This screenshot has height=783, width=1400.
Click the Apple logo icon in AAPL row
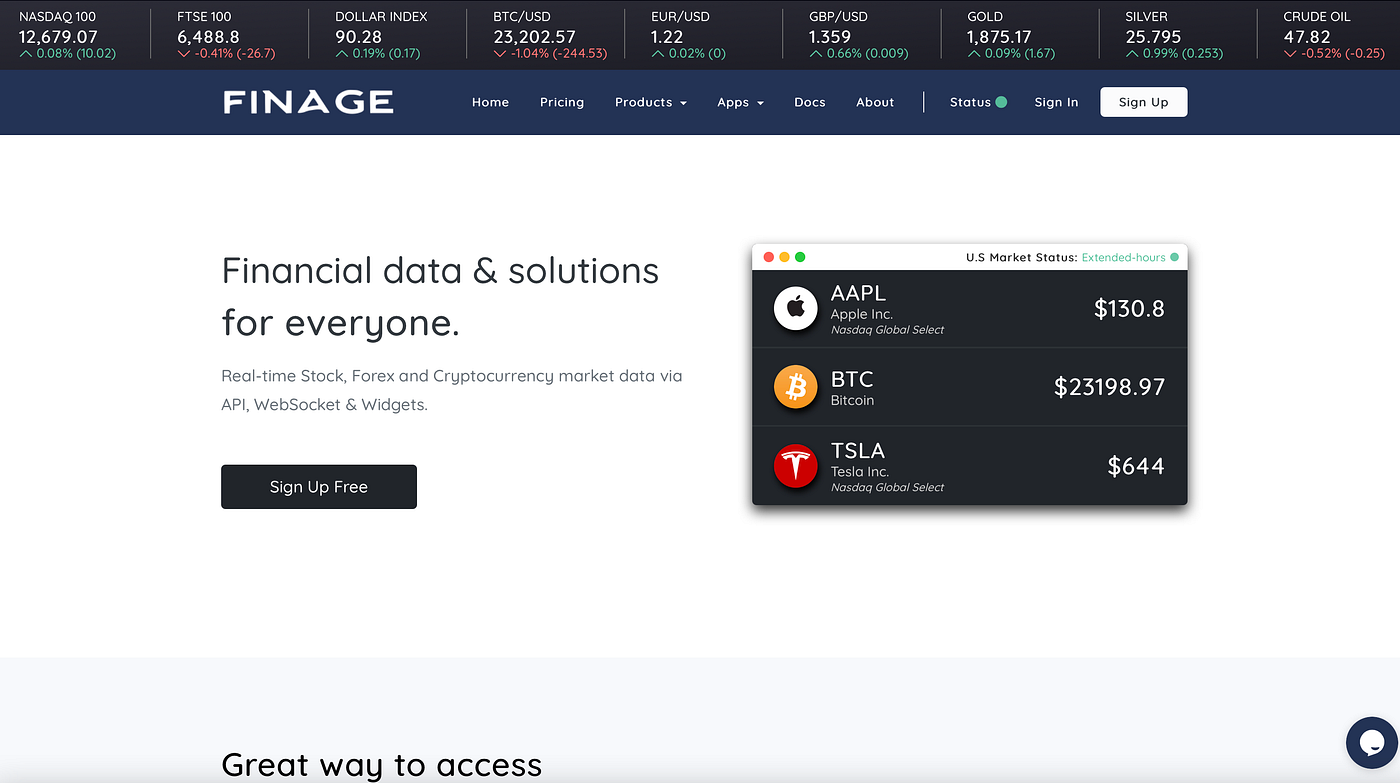796,308
